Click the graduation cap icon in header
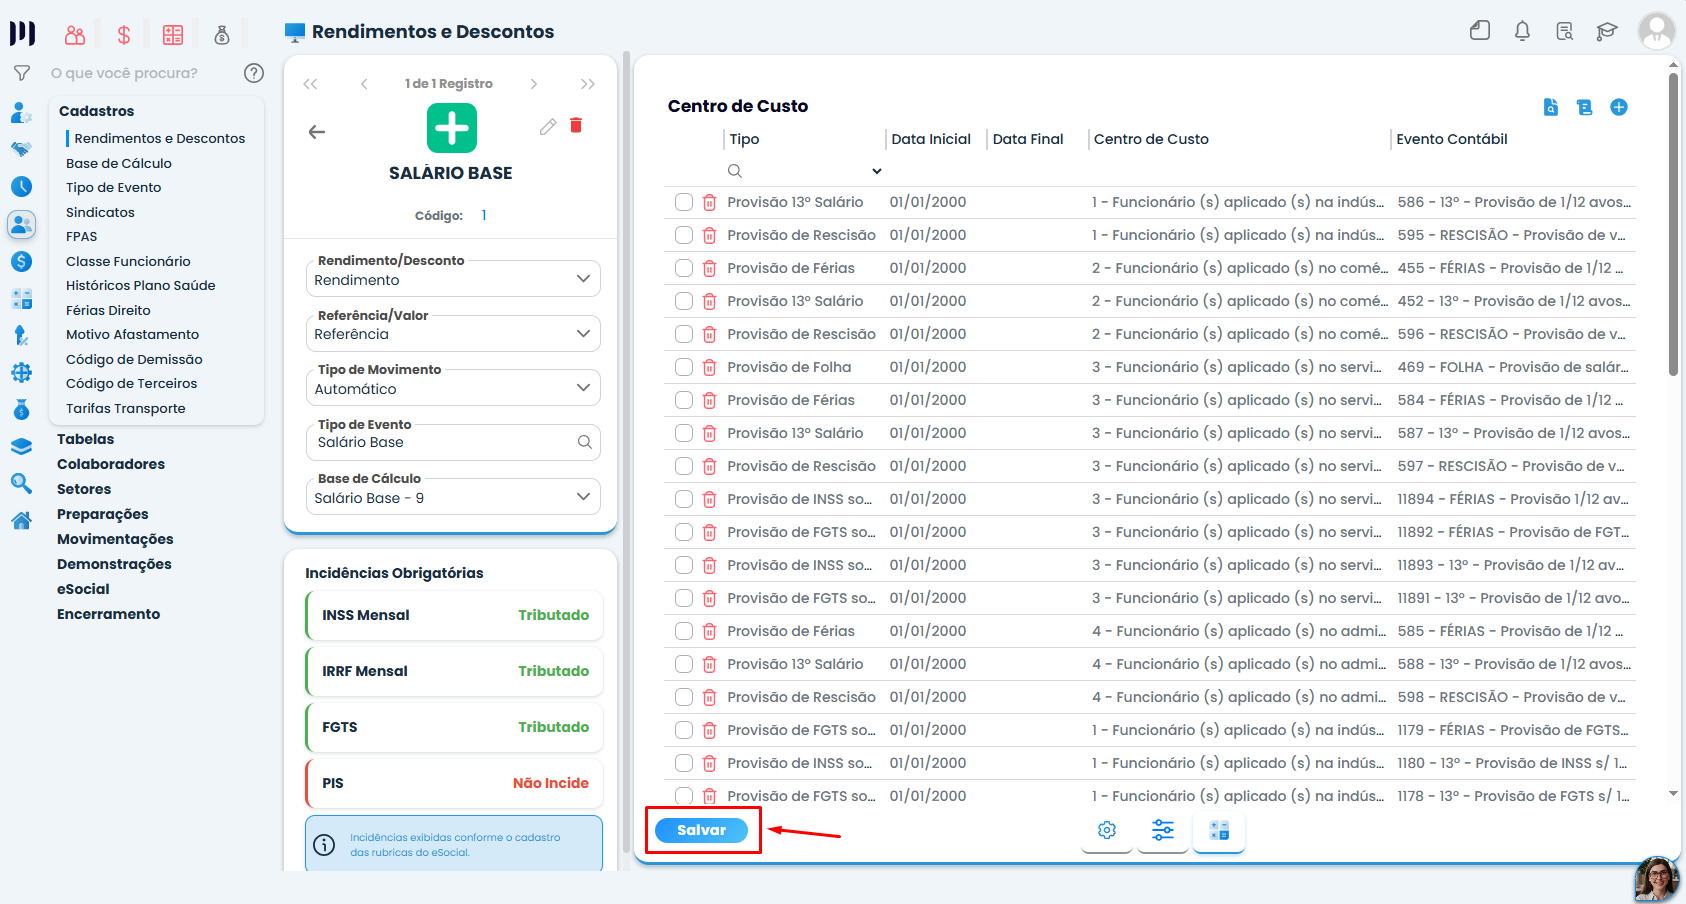This screenshot has width=1686, height=904. tap(1607, 31)
